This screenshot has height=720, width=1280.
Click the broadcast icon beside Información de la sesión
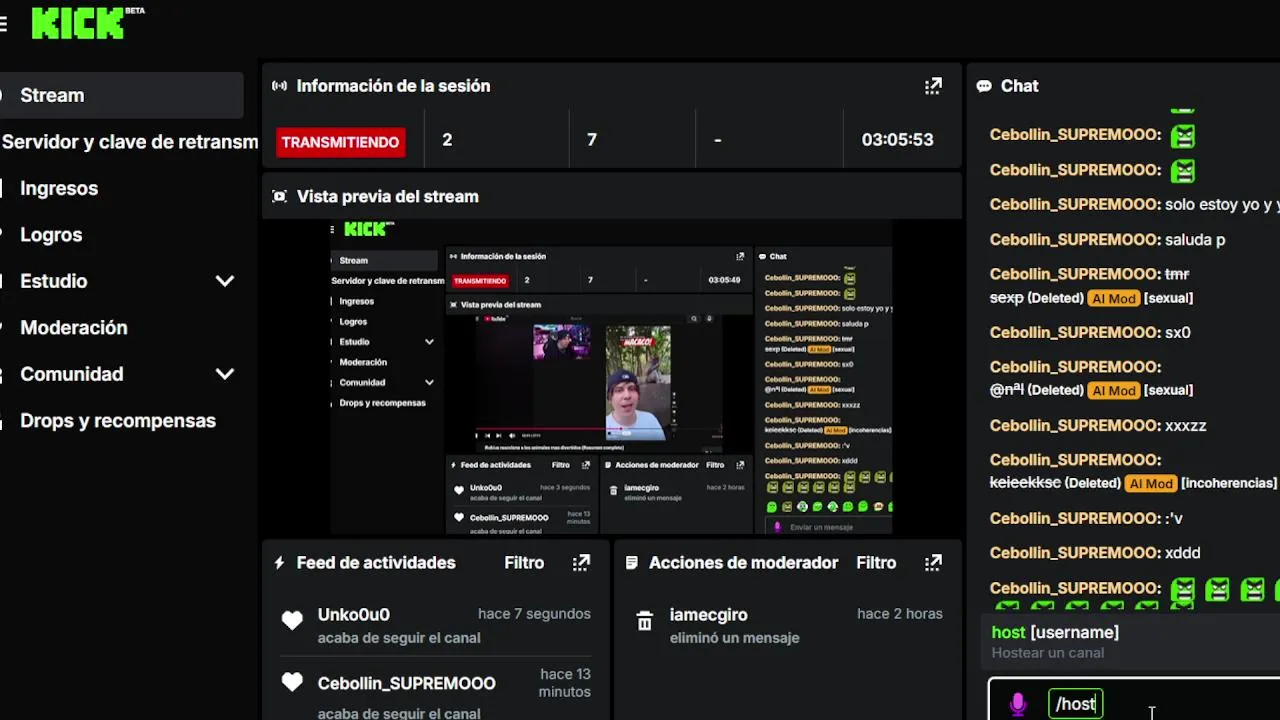[279, 86]
